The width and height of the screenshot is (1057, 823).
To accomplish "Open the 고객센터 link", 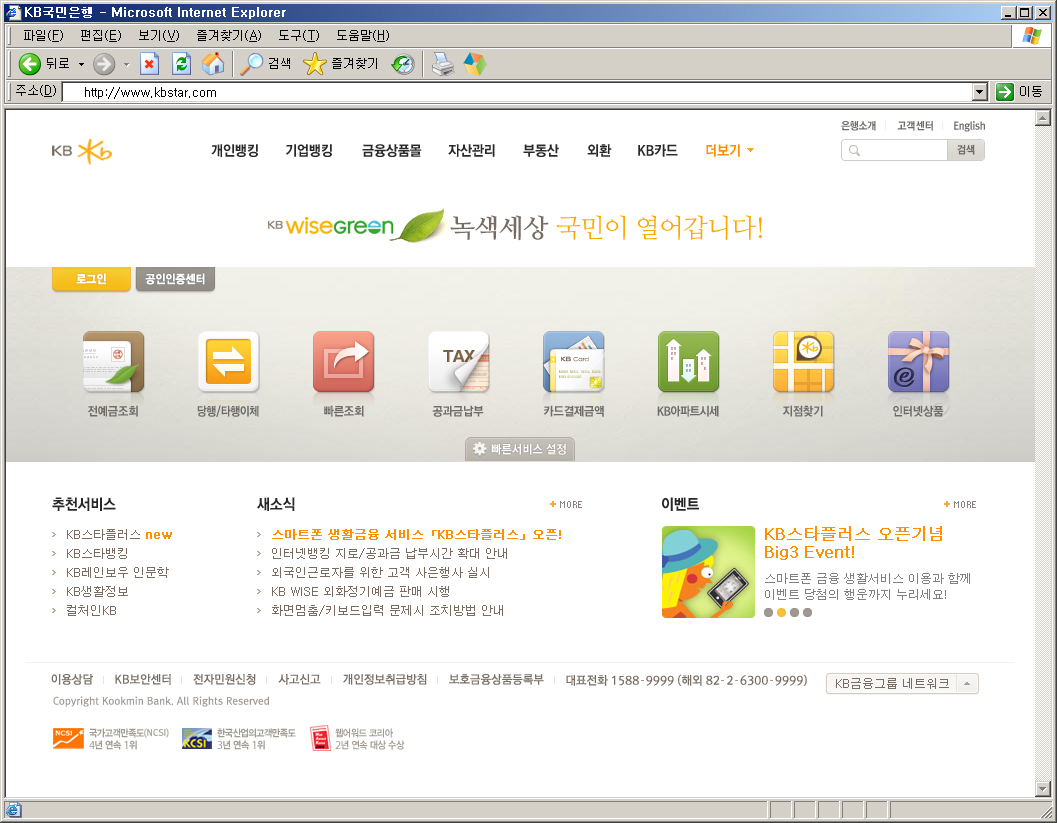I will (915, 125).
